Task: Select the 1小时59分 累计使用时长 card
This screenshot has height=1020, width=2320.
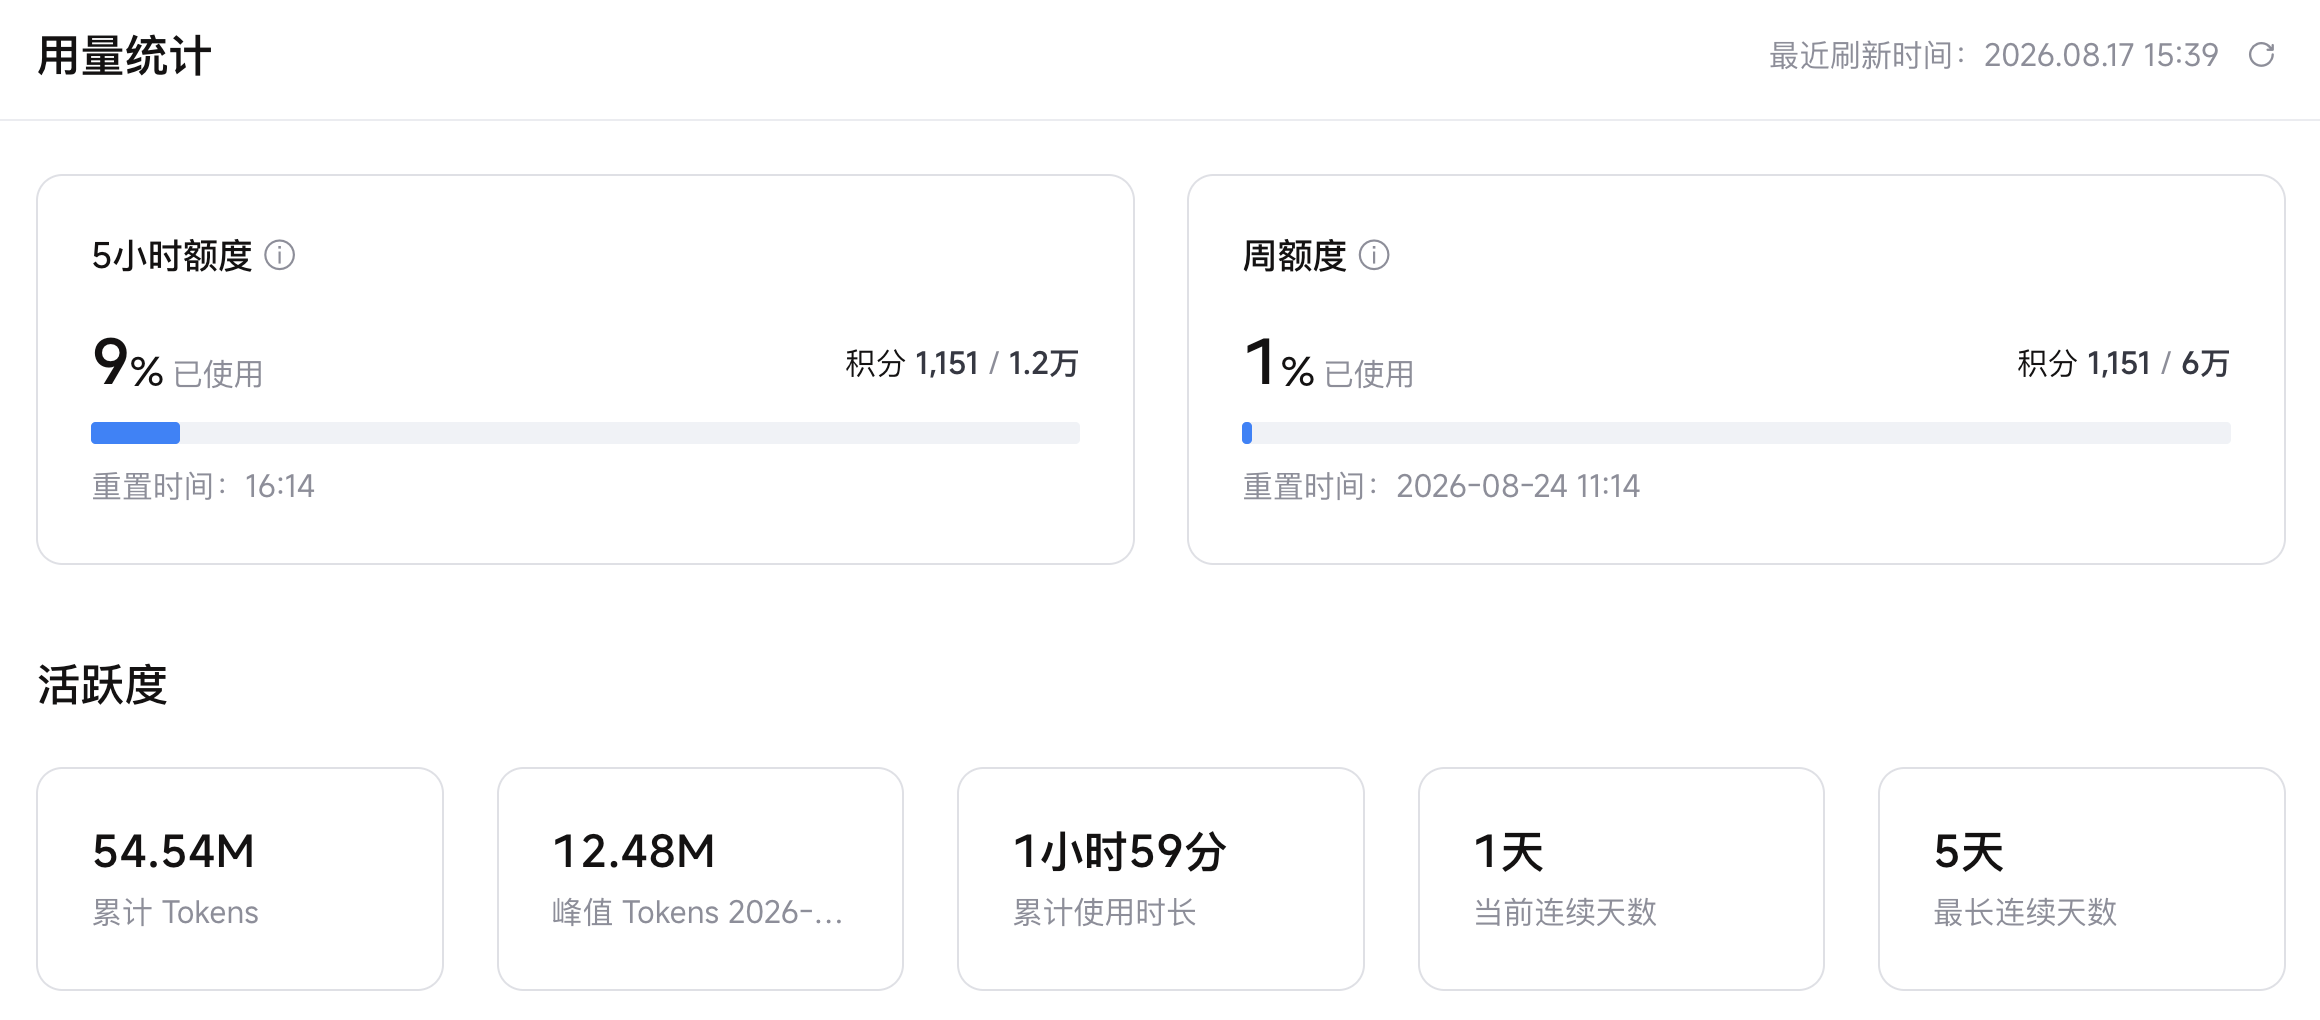Action: [1161, 879]
